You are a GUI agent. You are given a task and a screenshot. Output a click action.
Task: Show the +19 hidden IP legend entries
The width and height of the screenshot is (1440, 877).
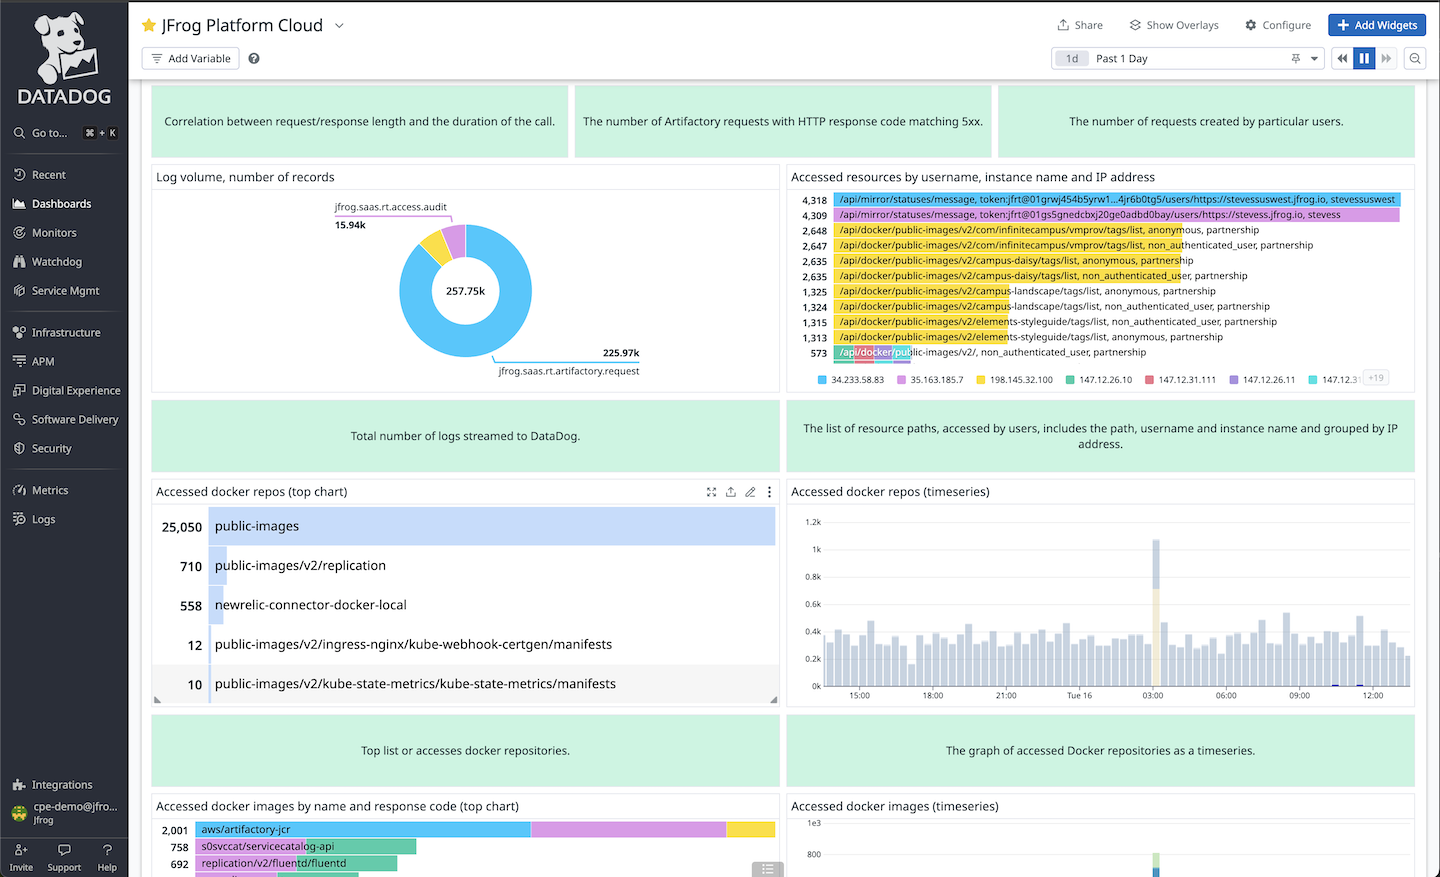click(x=1375, y=378)
